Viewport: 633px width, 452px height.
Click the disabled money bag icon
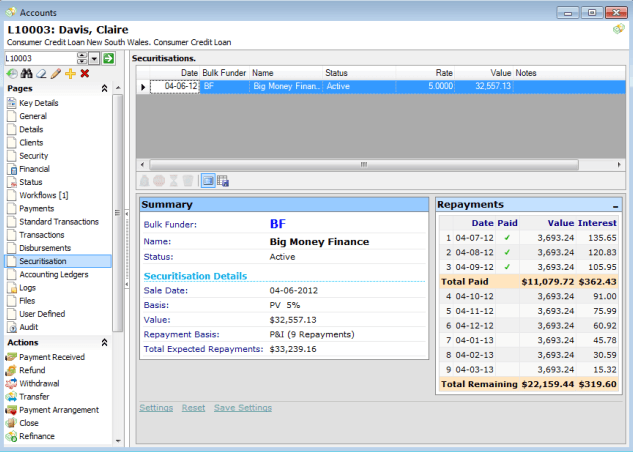tap(145, 181)
